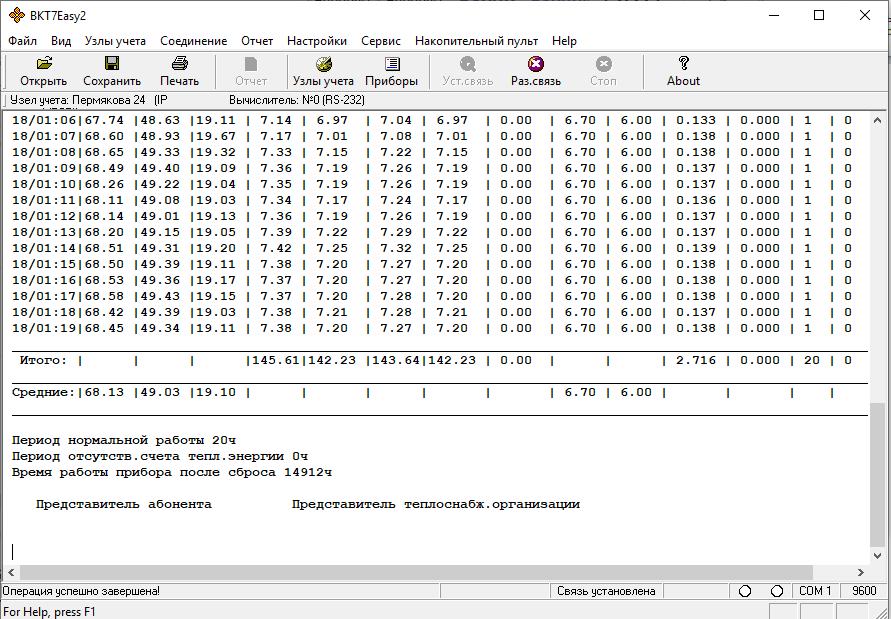Open a file with the Открыть icon

42,70
